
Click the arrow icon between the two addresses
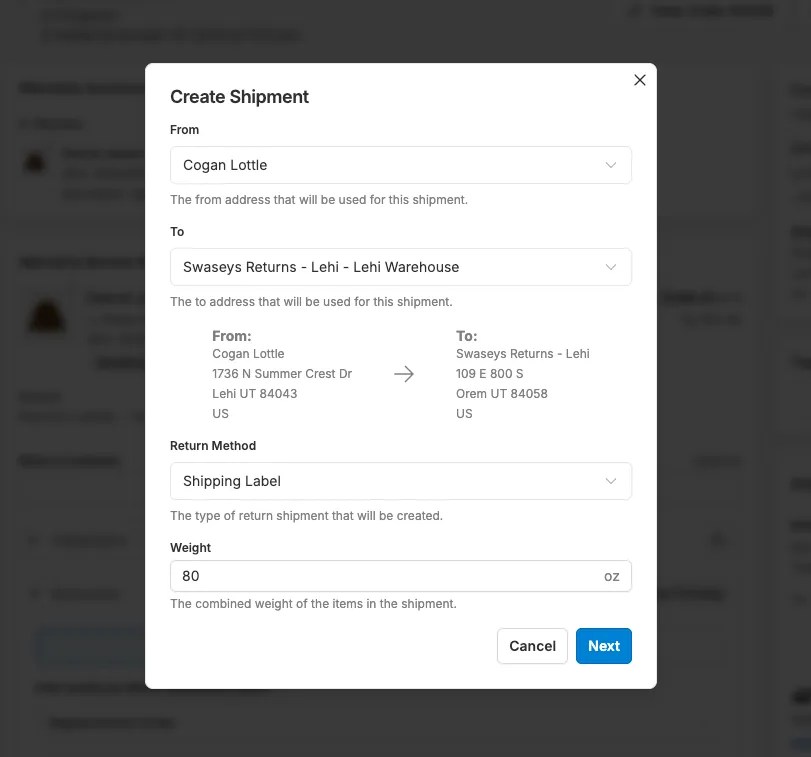[404, 374]
